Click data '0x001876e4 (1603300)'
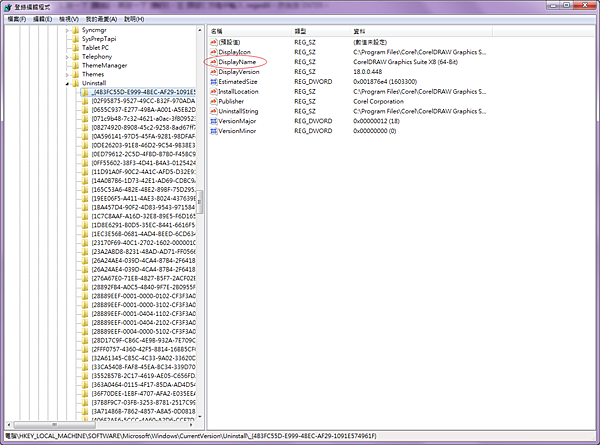 pos(385,82)
